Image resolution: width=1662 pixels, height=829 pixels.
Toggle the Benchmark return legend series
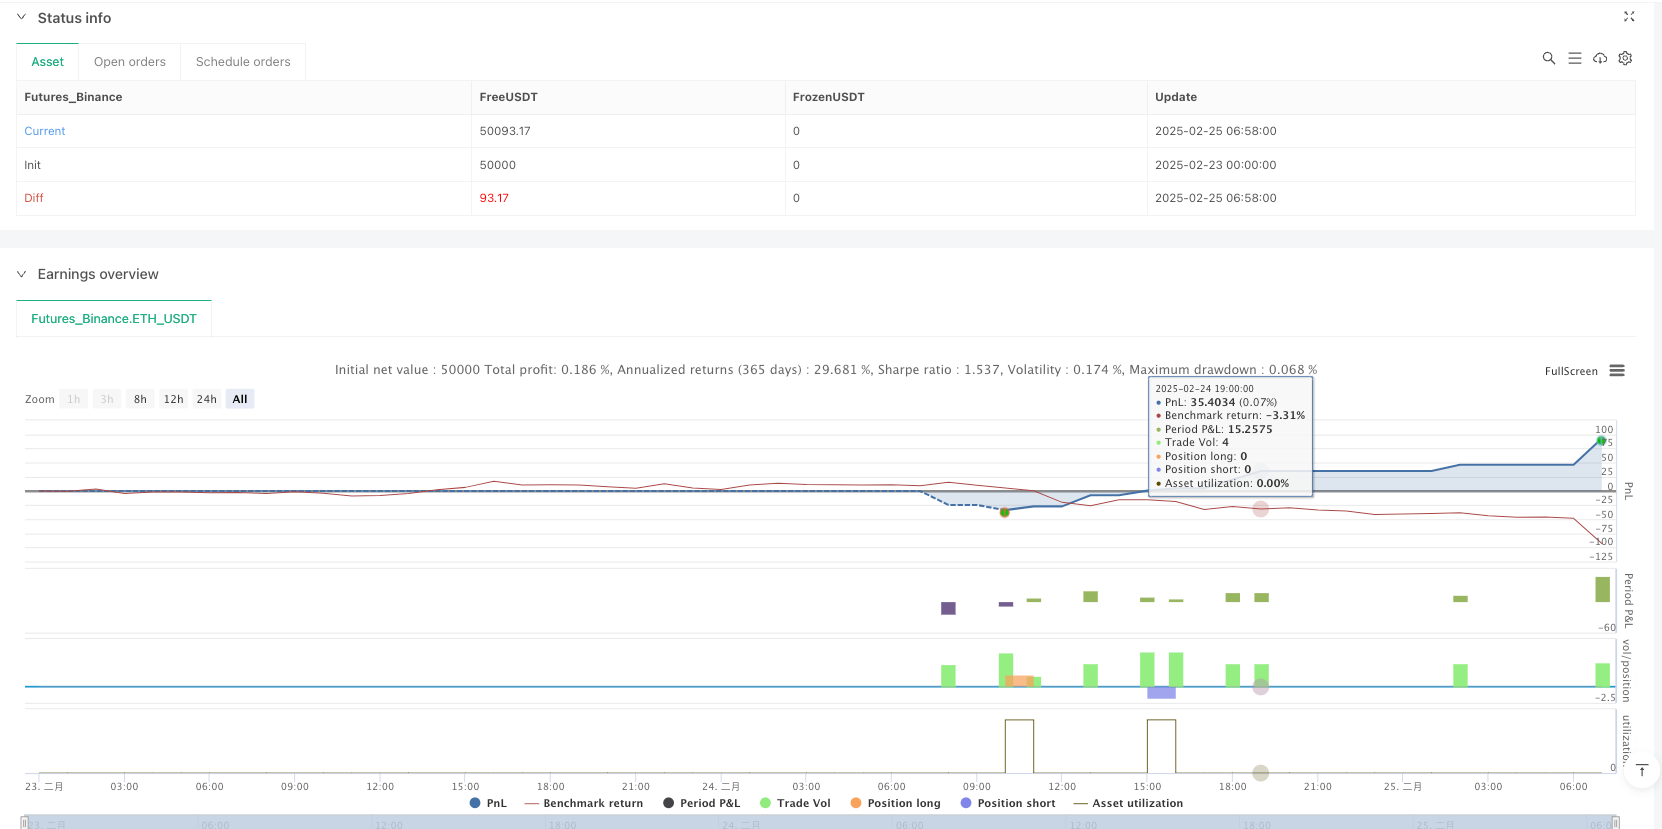[x=584, y=803]
